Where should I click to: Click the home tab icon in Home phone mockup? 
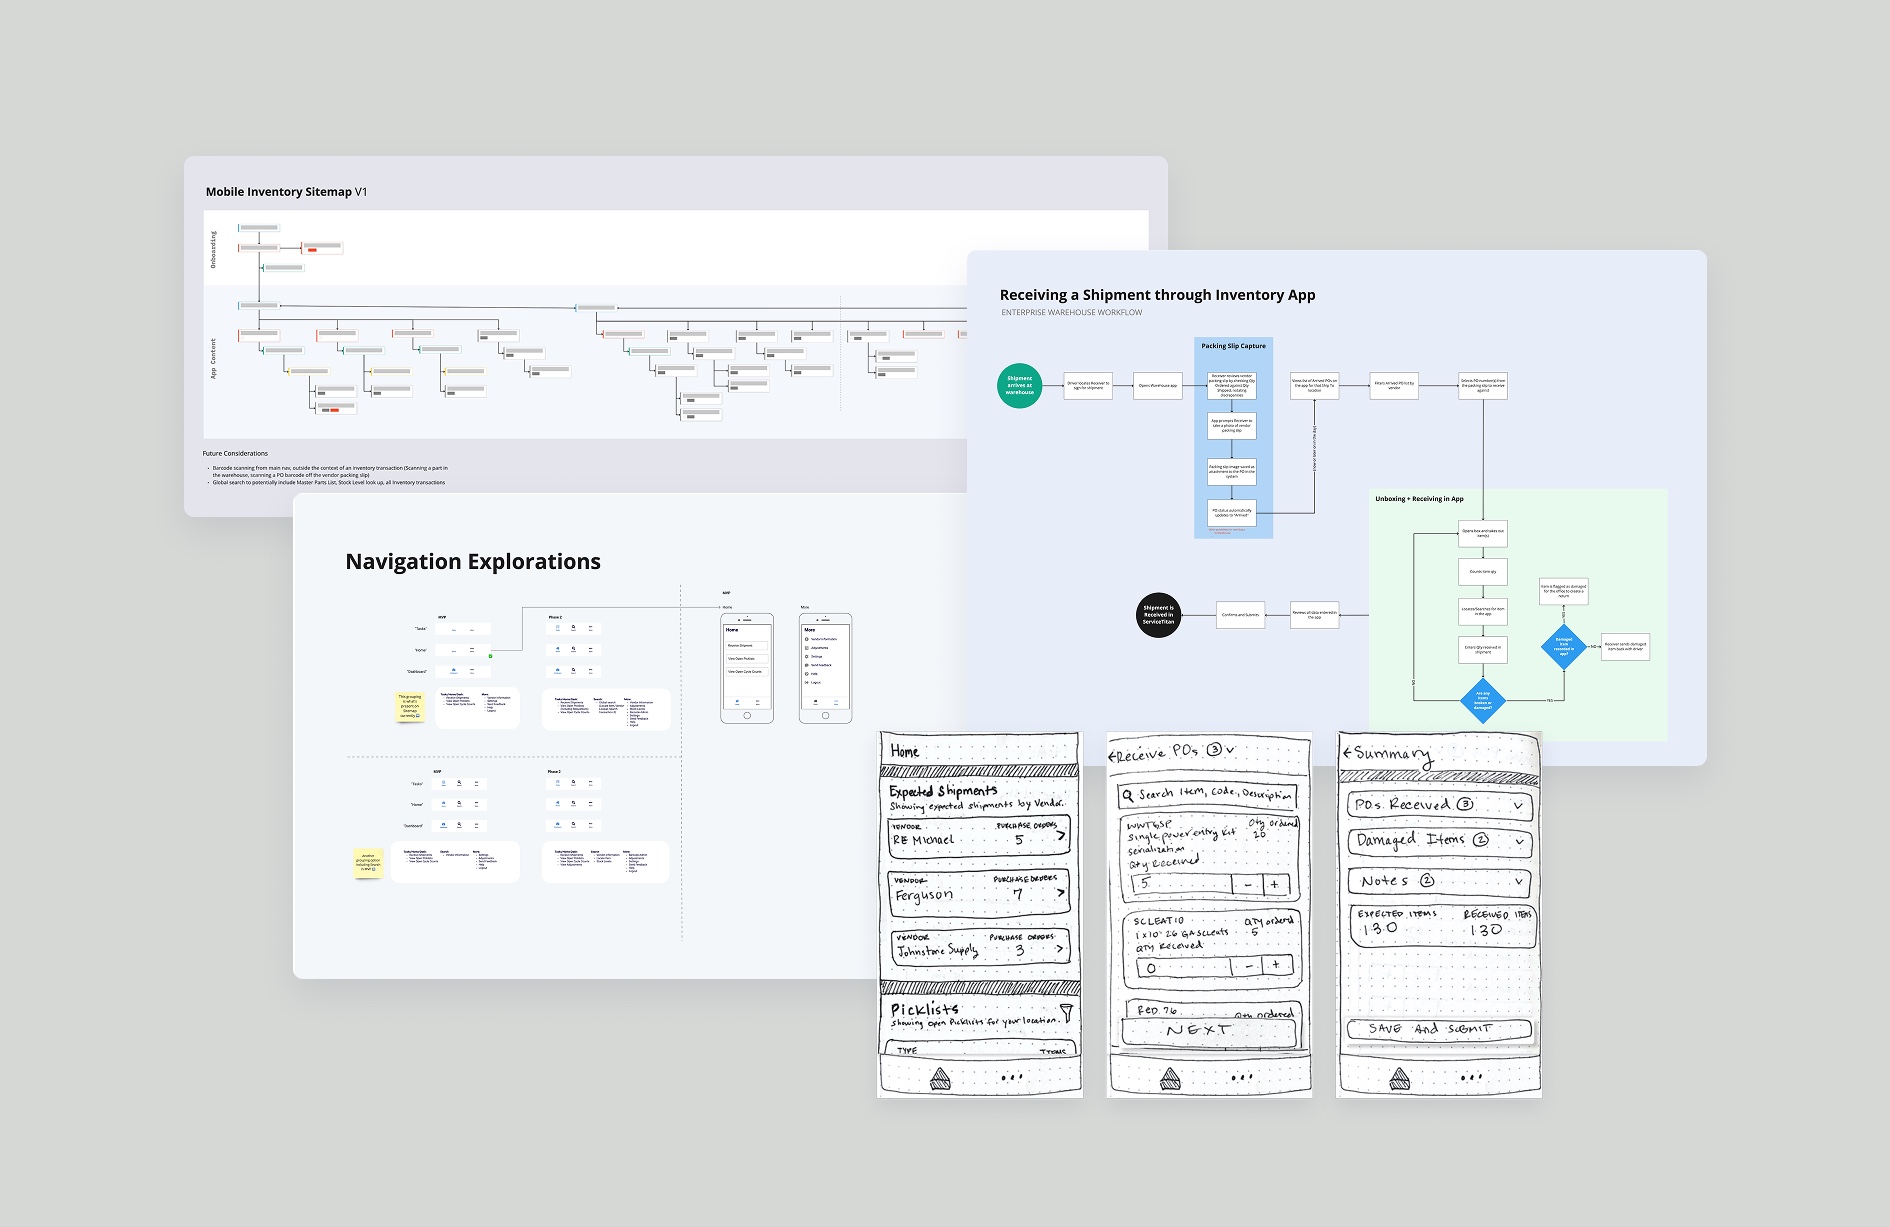point(737,701)
